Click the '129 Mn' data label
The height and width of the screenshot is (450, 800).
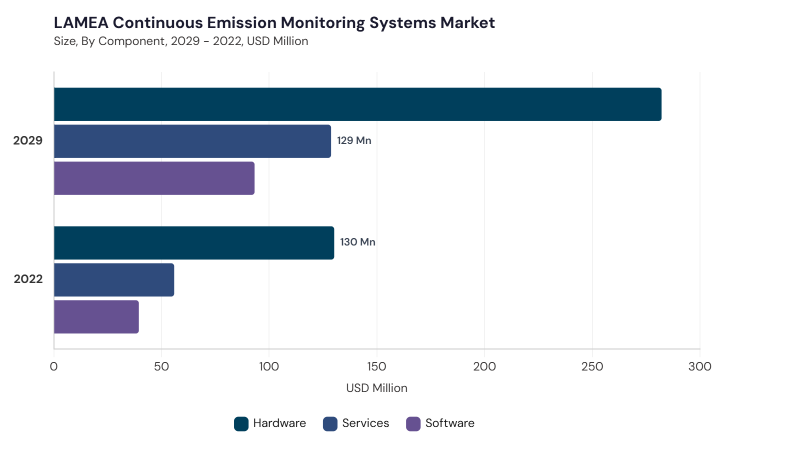click(x=354, y=141)
